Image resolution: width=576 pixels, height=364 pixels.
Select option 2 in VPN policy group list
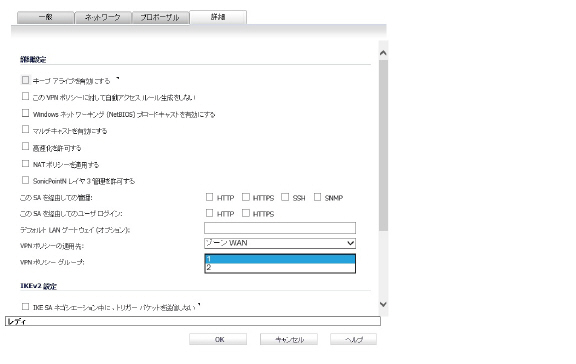280,268
